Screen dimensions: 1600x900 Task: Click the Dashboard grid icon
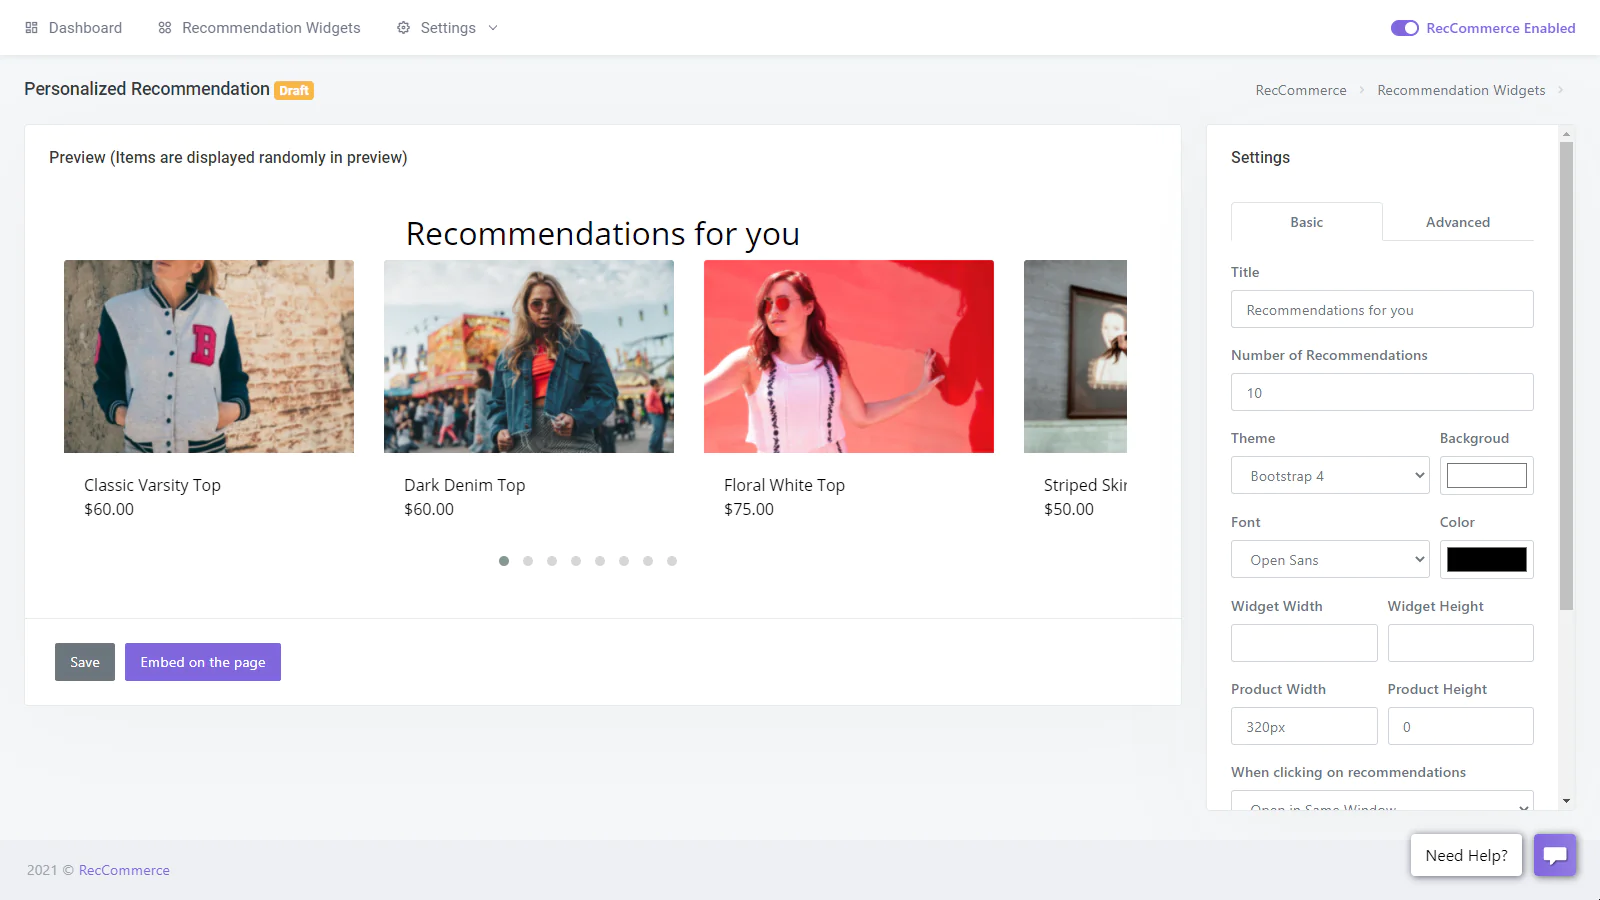[31, 28]
